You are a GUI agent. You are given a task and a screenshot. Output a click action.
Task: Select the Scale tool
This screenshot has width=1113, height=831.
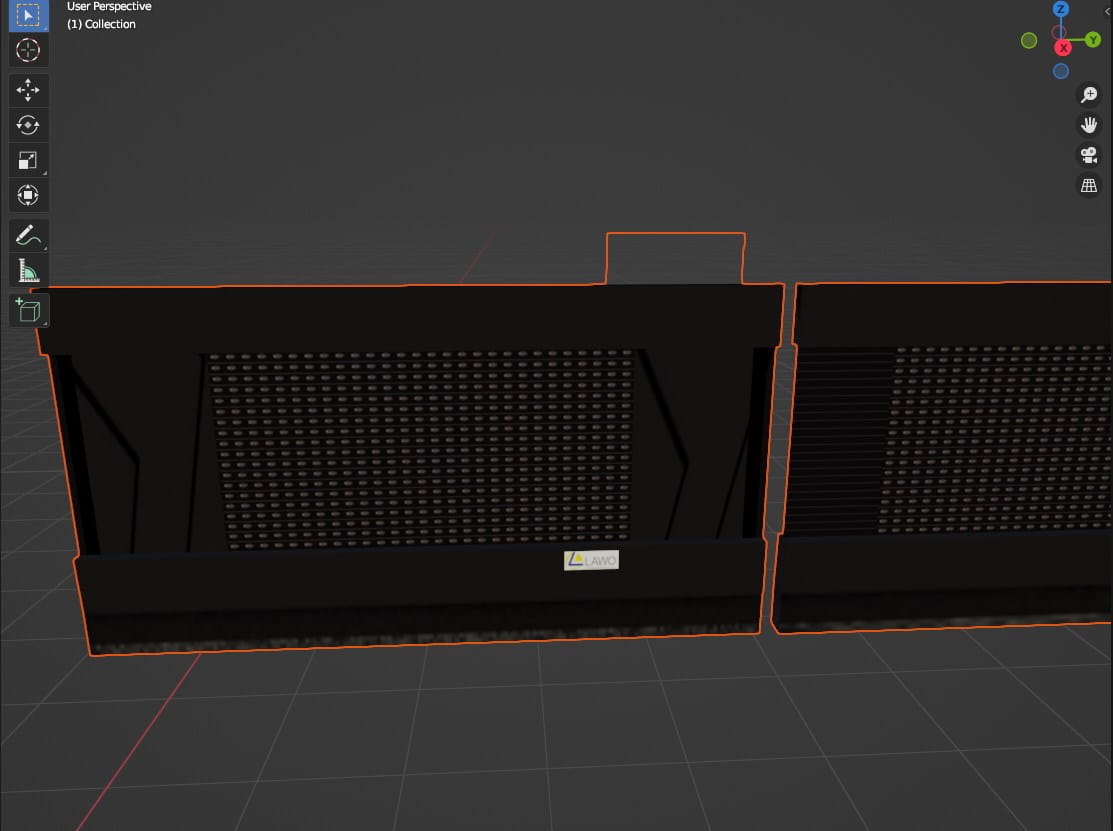28,160
